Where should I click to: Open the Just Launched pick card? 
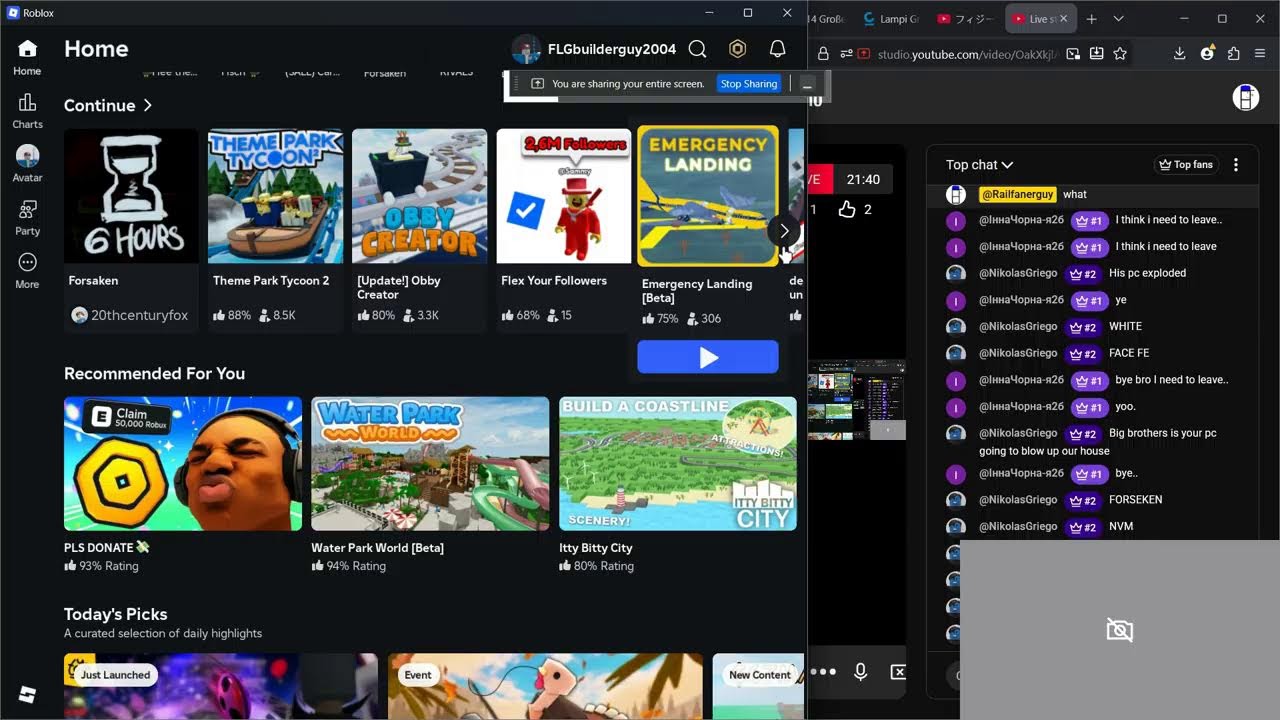click(x=221, y=686)
